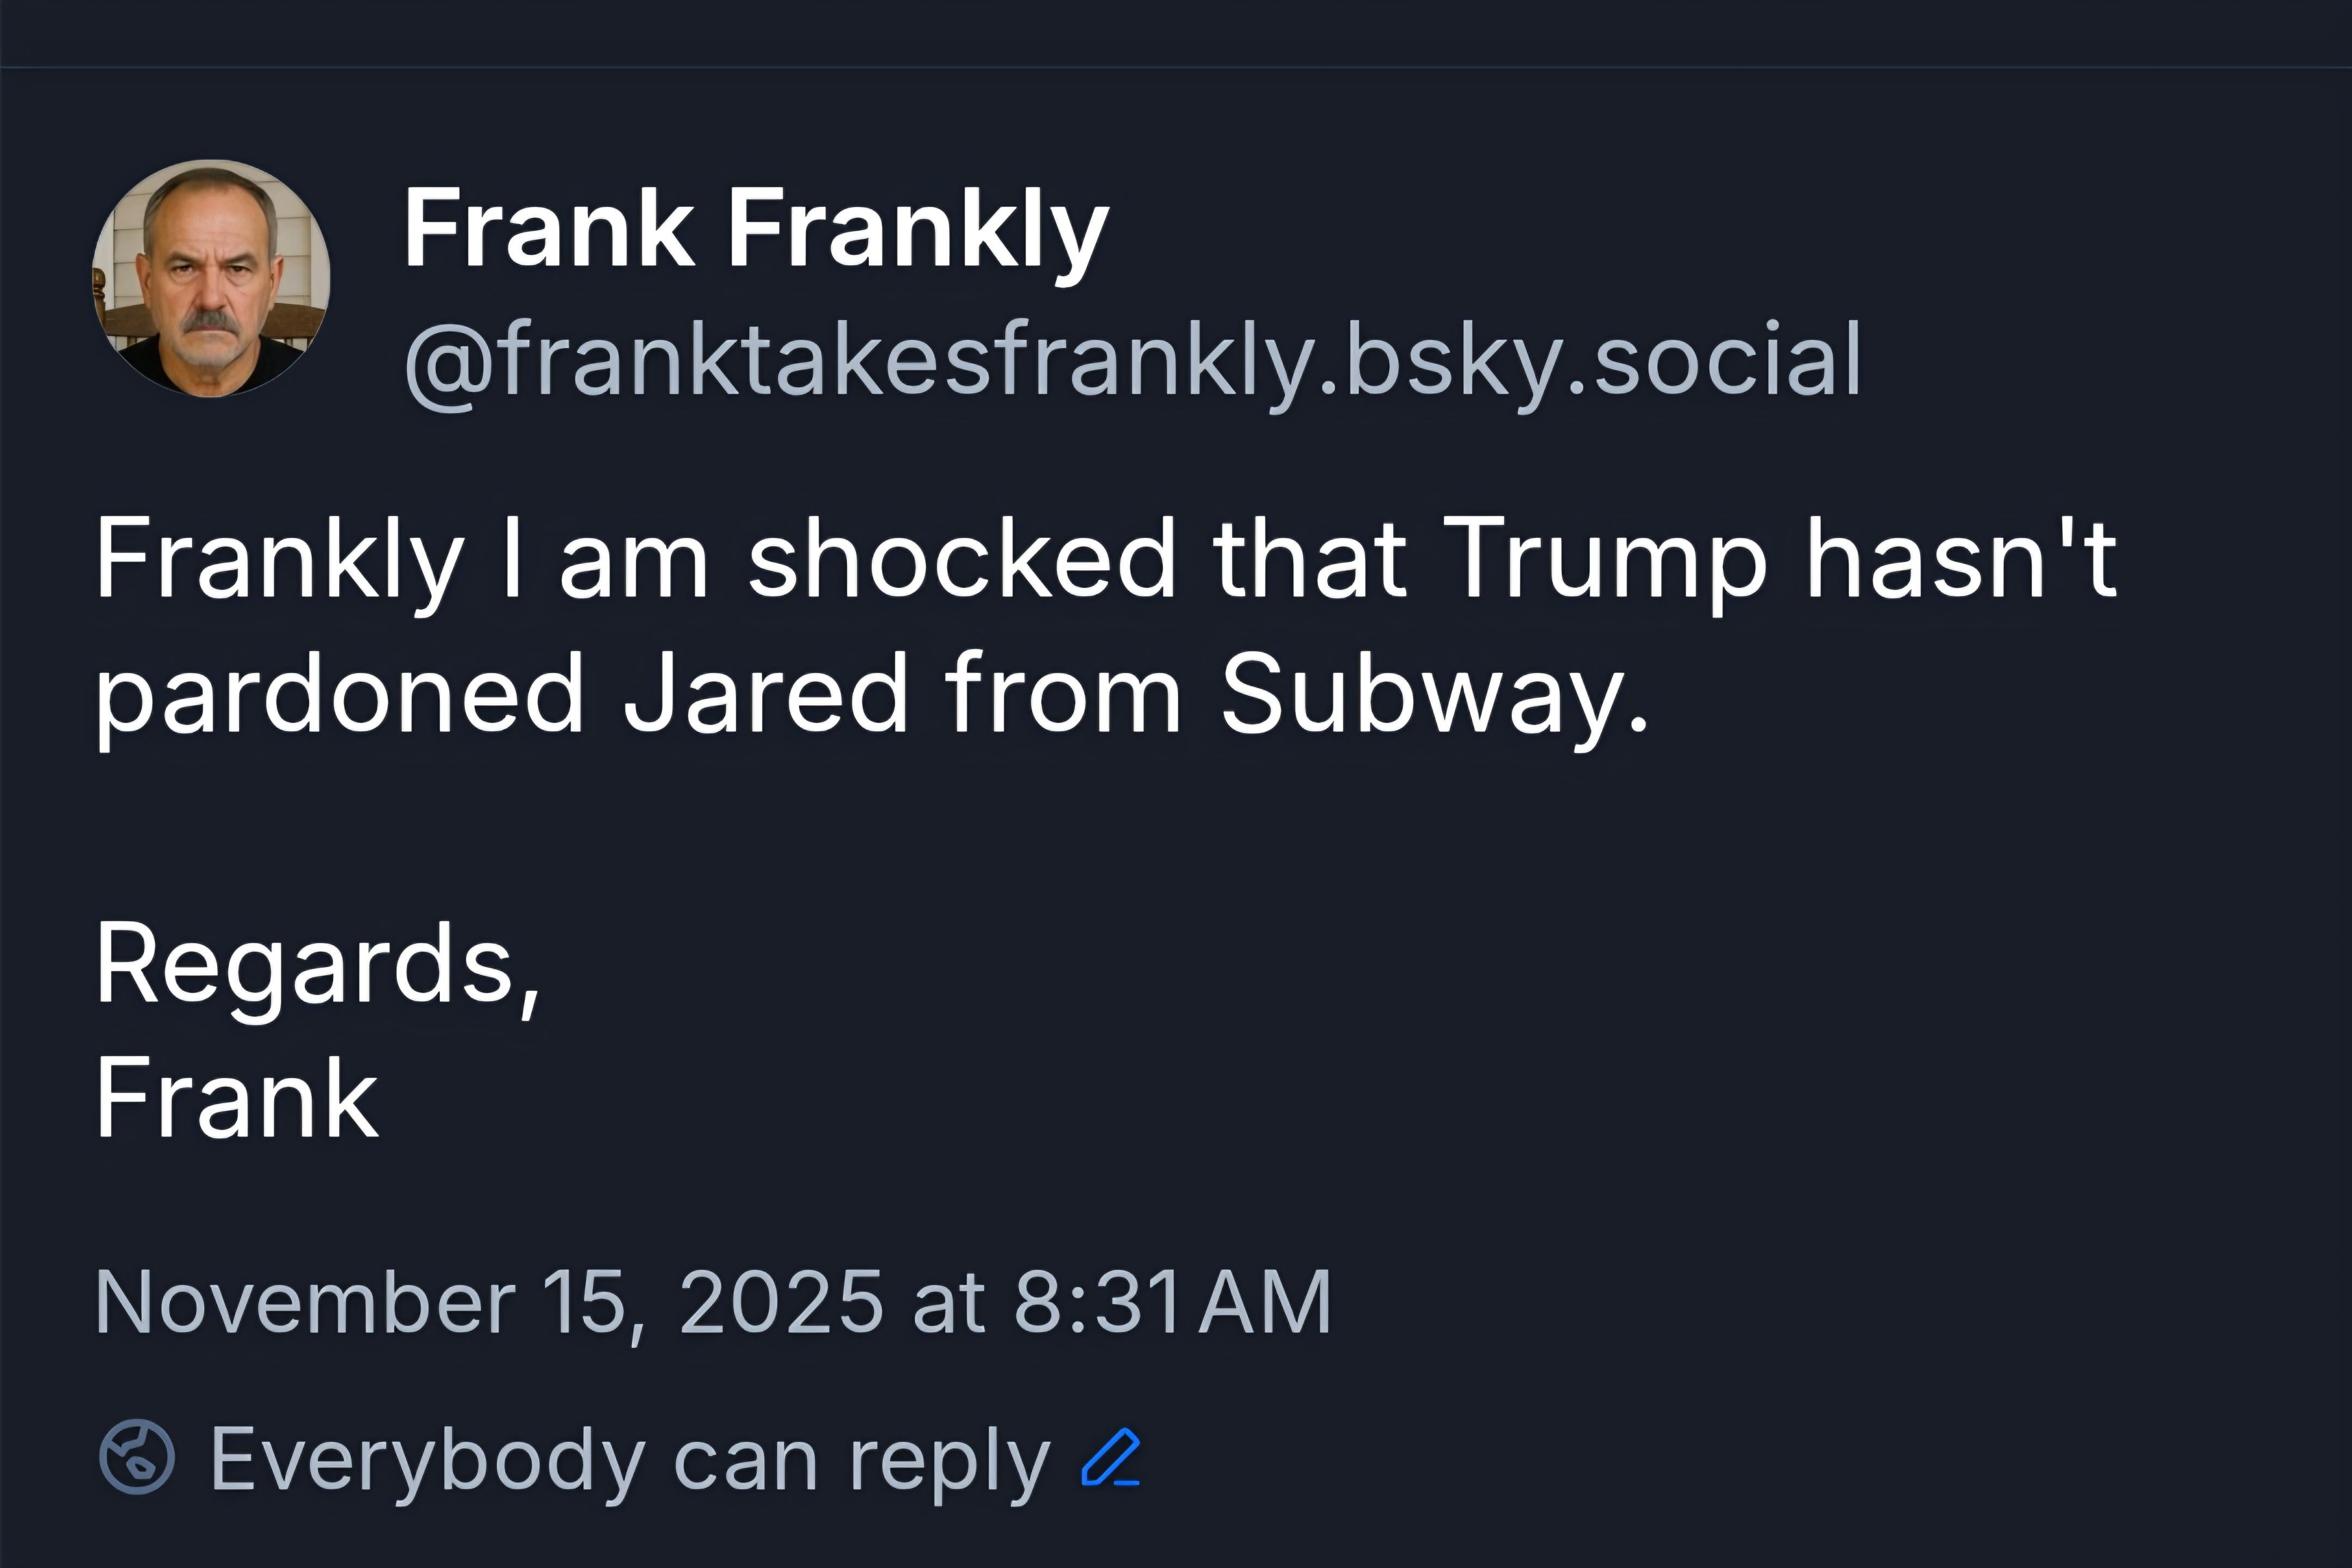Click the blue pencil edit icon
The image size is (2352, 1568).
1110,1457
